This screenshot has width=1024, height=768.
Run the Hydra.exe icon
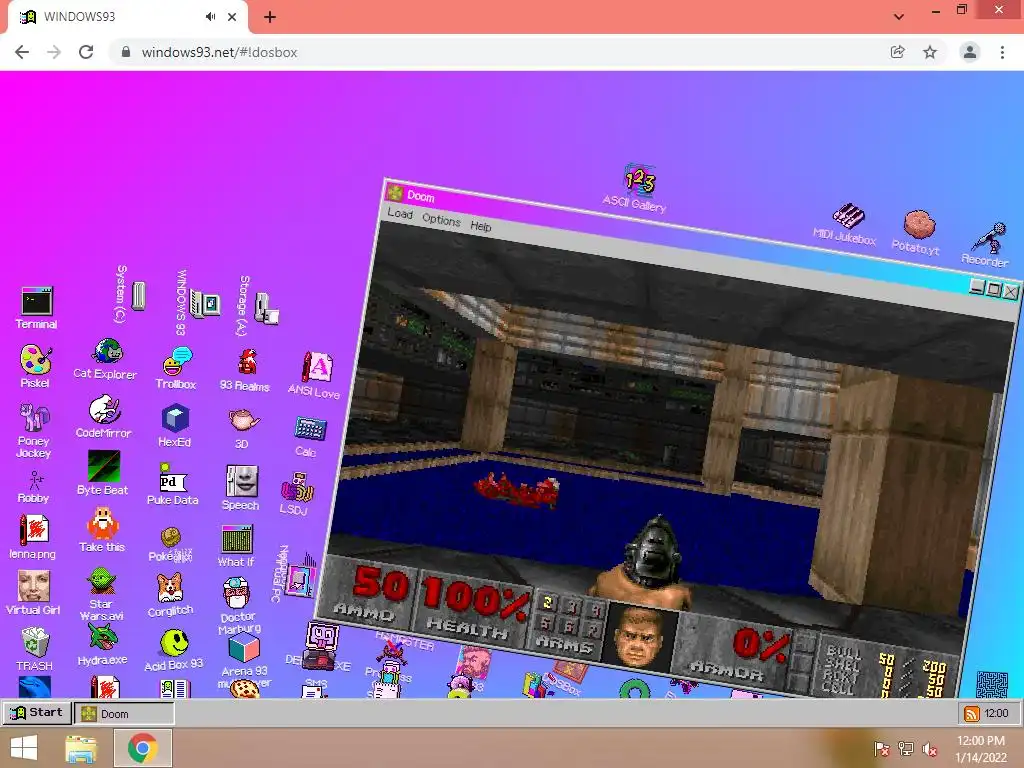(103, 644)
